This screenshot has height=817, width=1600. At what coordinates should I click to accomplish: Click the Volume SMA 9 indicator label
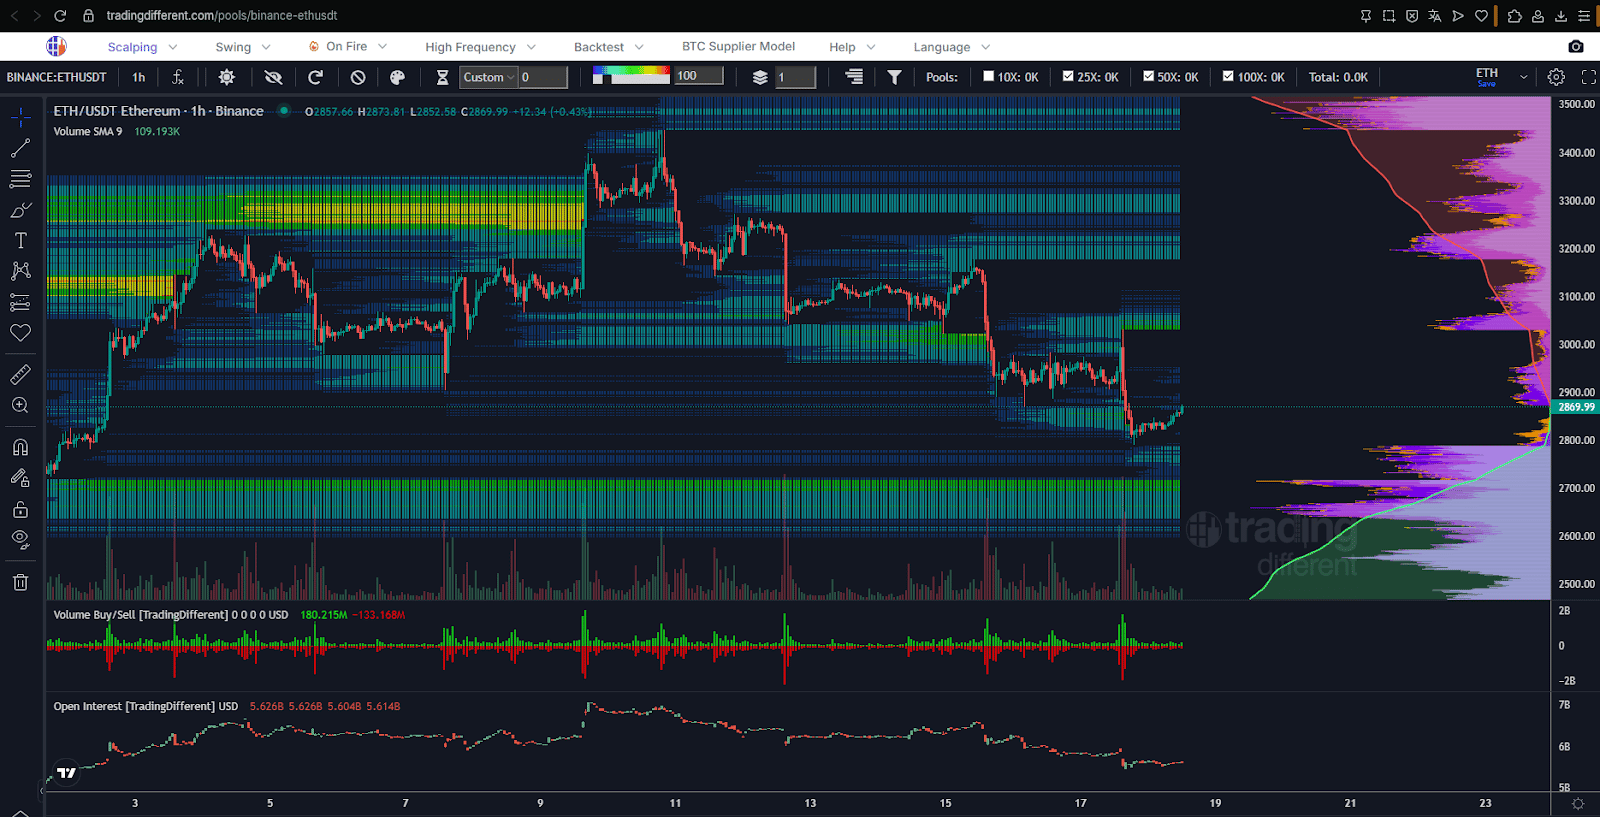88,132
